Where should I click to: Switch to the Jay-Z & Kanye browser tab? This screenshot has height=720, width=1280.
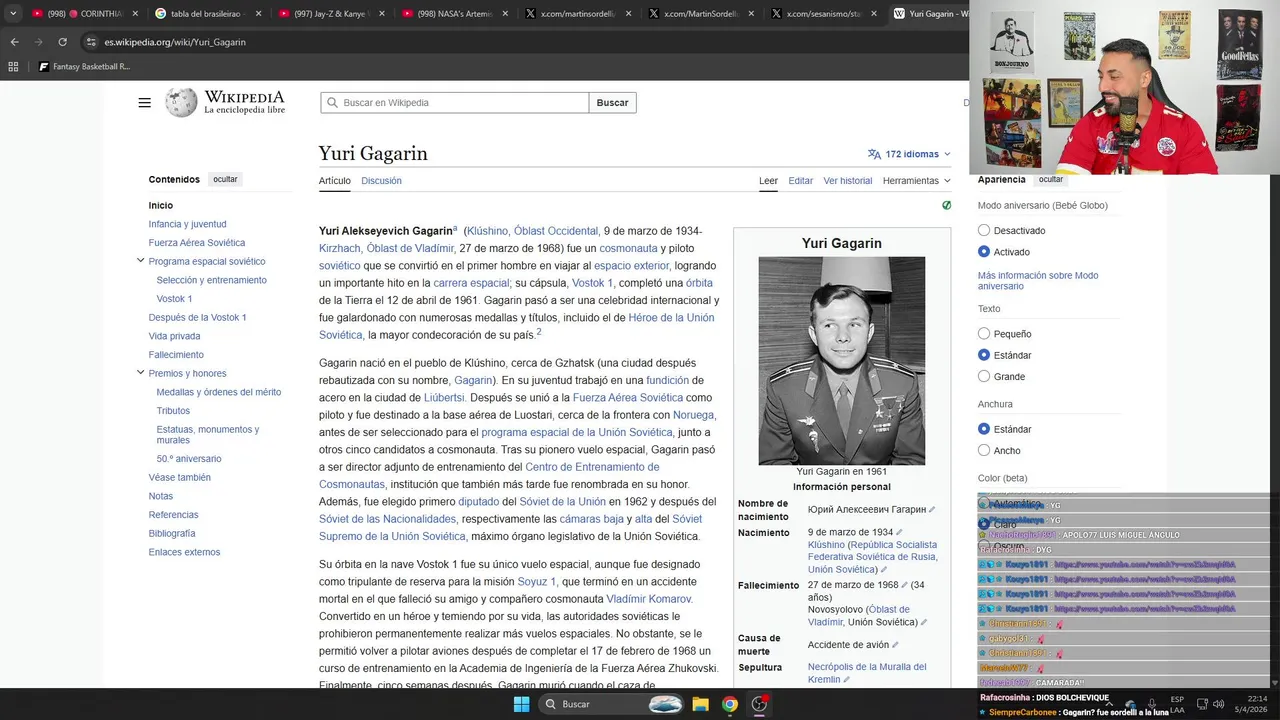[x=331, y=14]
